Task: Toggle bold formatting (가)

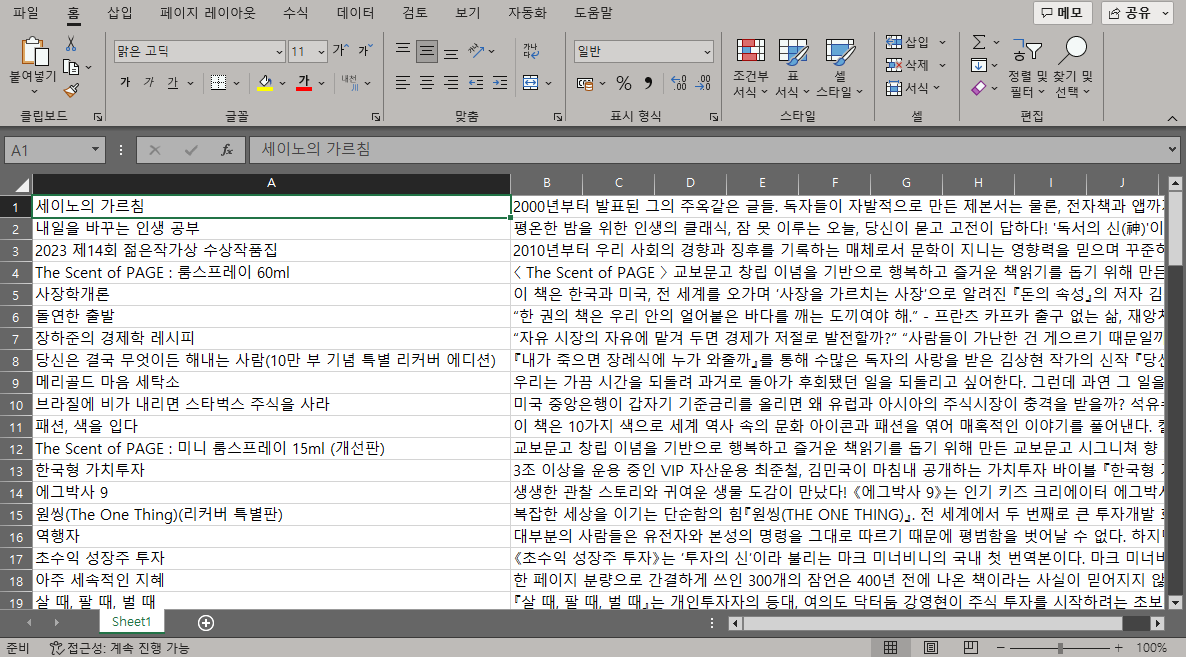Action: [x=125, y=82]
